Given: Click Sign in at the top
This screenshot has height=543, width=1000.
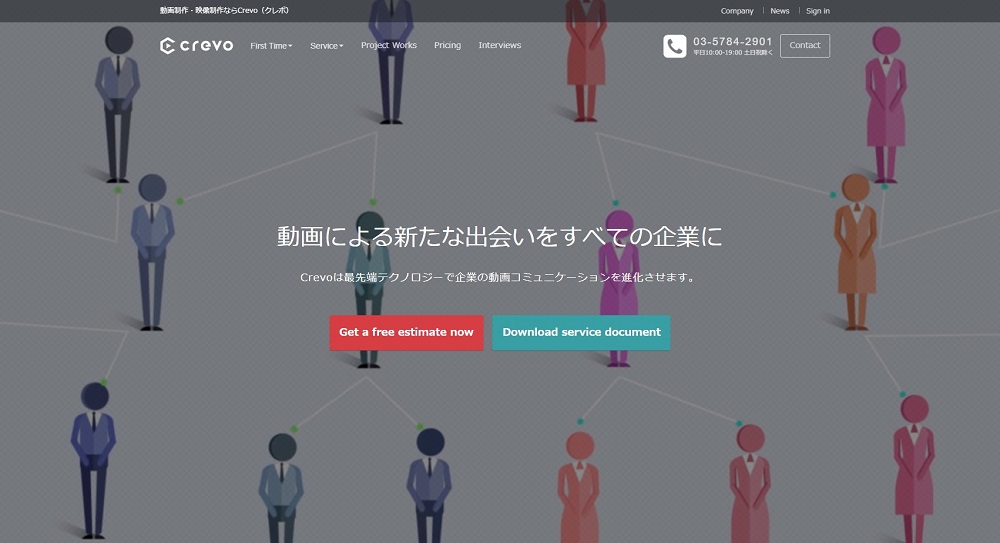Looking at the screenshot, I should click(x=818, y=11).
